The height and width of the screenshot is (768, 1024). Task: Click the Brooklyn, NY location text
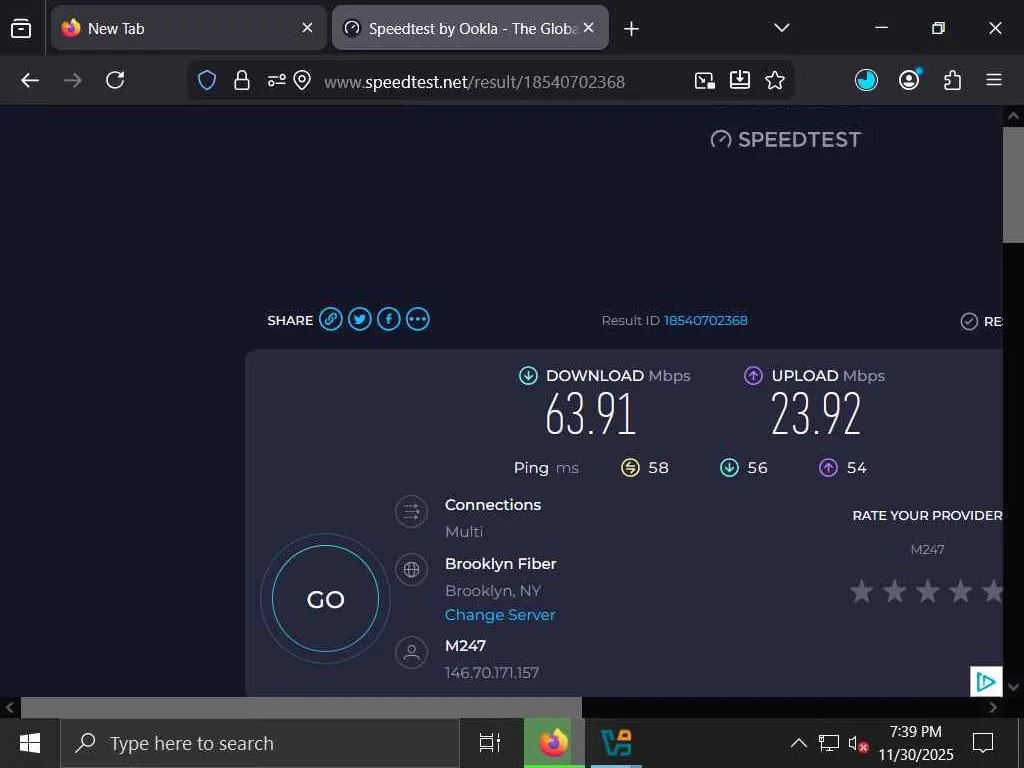tap(493, 591)
